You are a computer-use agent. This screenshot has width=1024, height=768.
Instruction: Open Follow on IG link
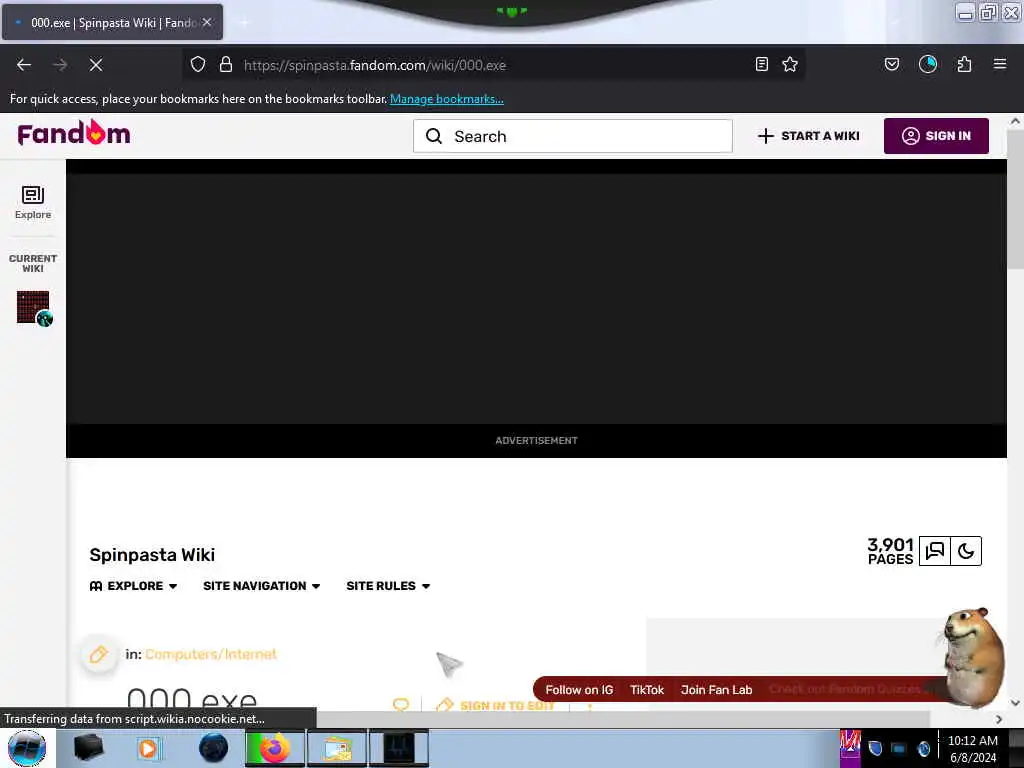pos(579,690)
